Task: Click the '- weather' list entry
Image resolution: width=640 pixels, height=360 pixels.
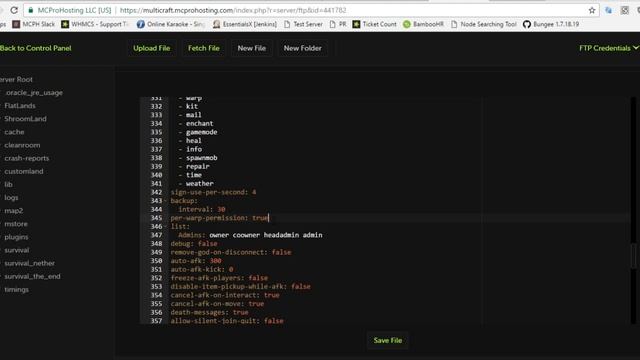Action: coord(196,184)
